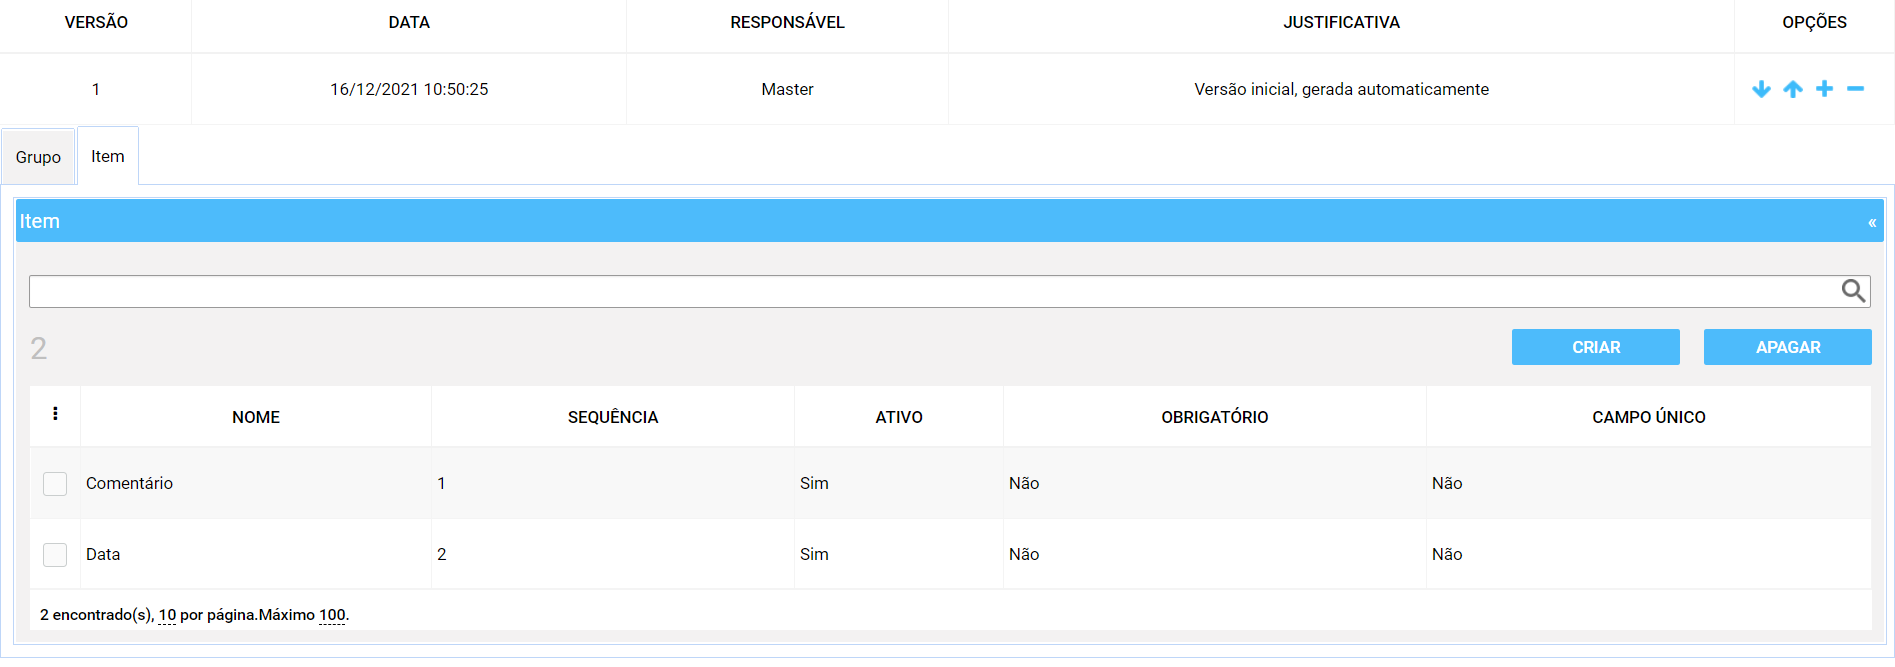Click Campo Único Não in Data row
1895x667 pixels.
[x=1447, y=554]
